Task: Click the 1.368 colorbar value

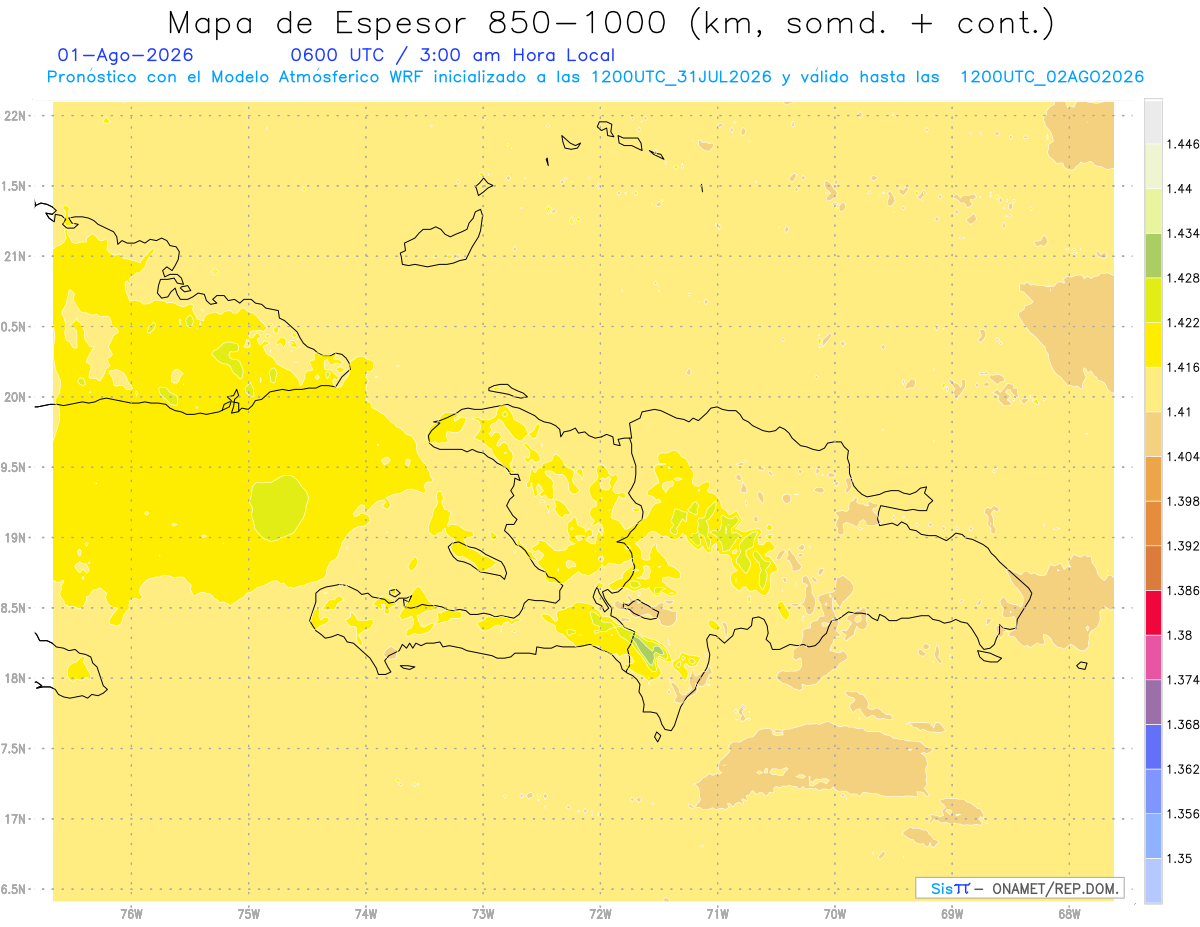Action: 1183,725
